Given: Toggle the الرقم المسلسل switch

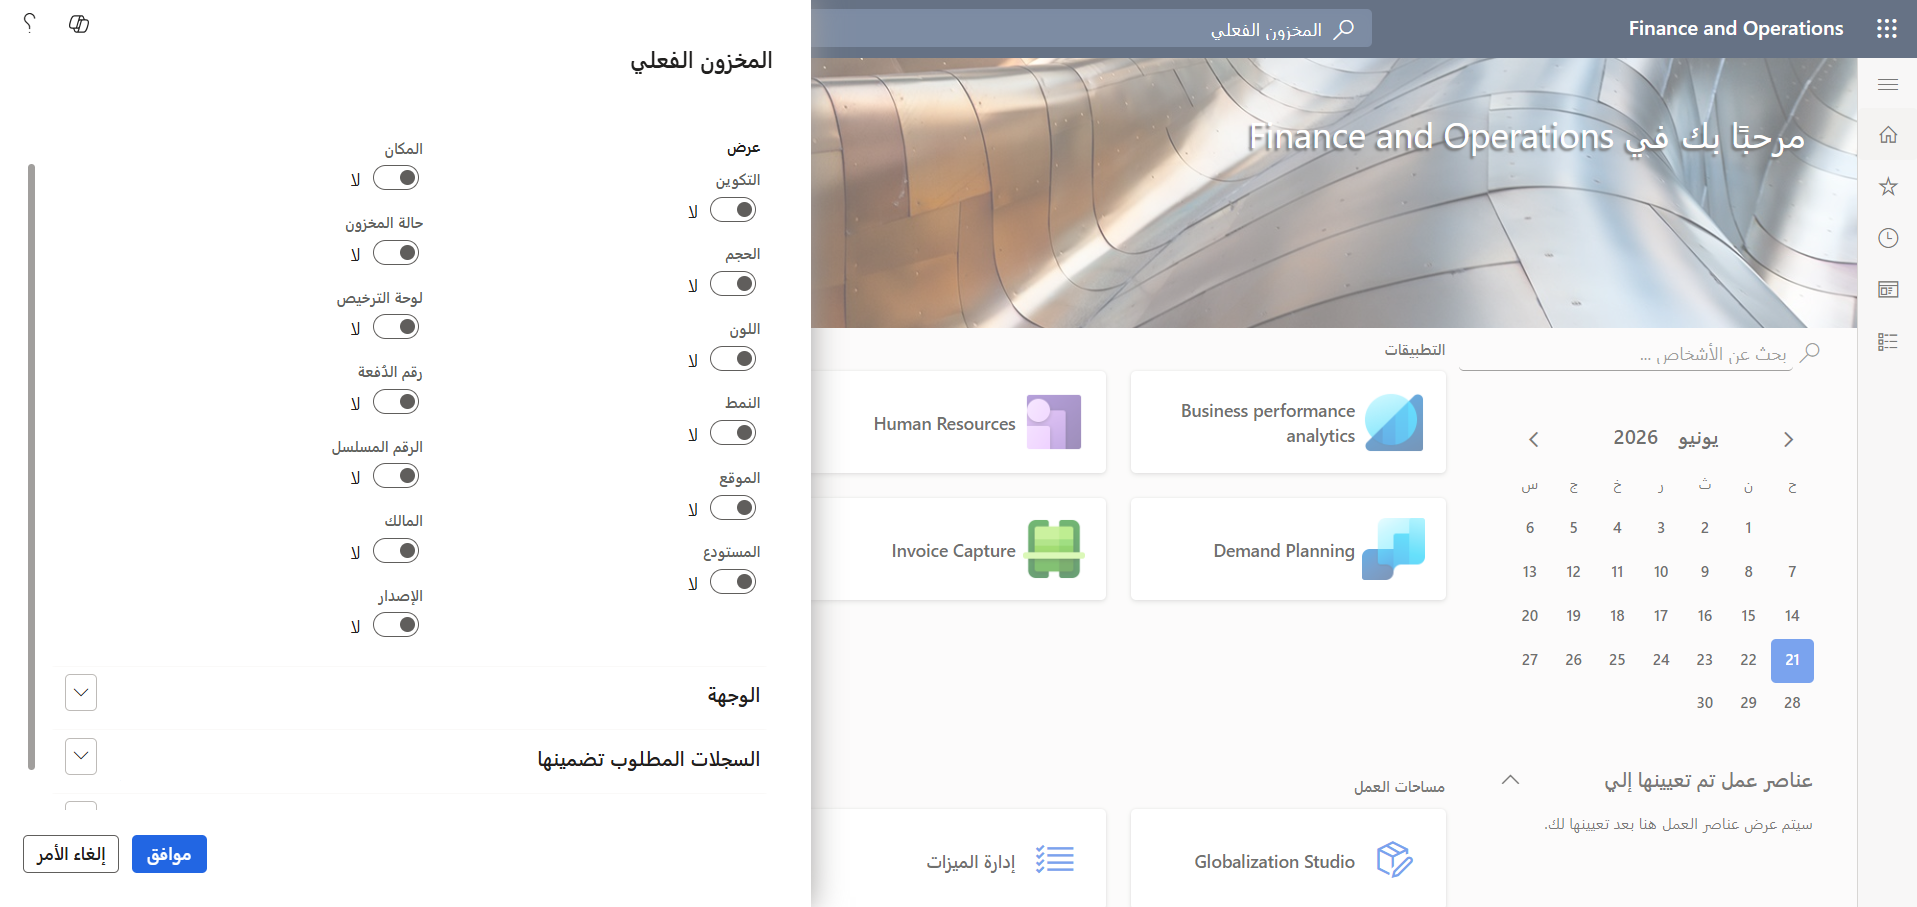Looking at the screenshot, I should pos(396,476).
